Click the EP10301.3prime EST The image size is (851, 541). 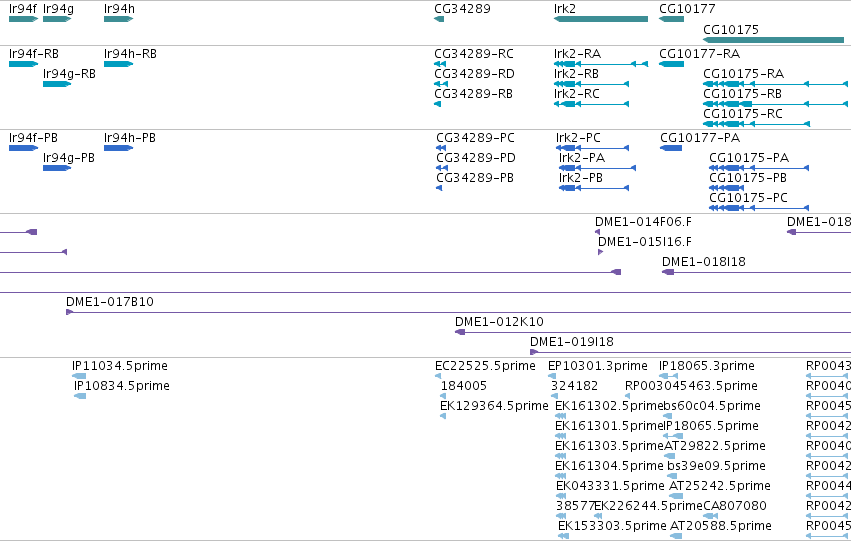tap(552, 376)
